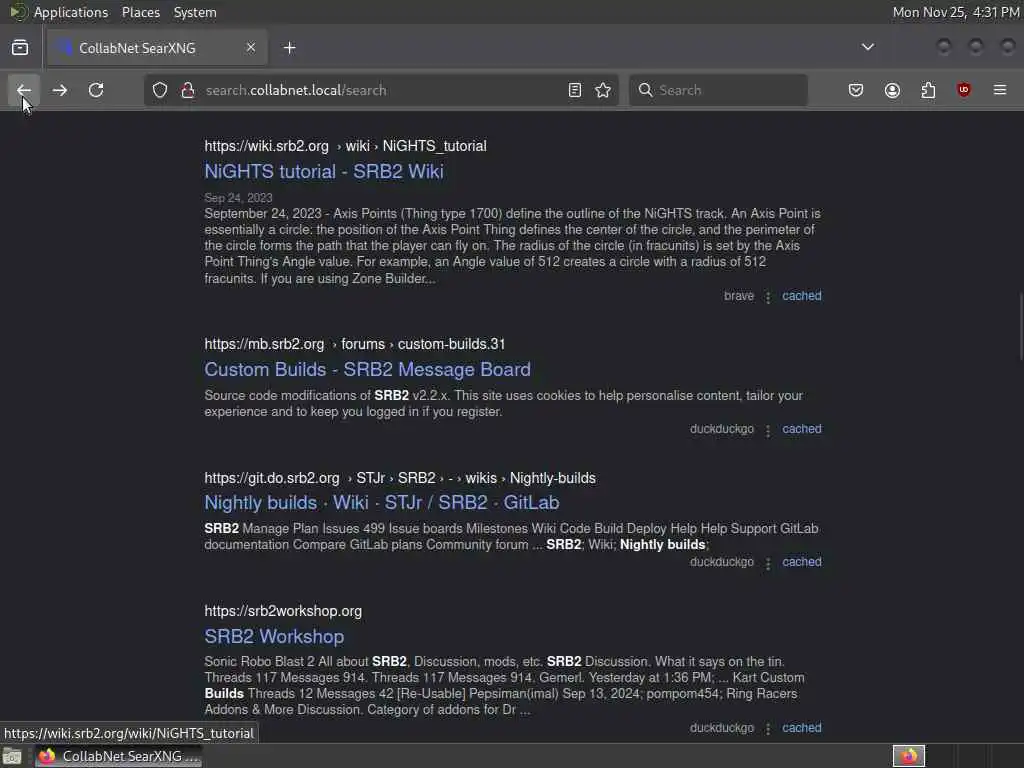Click the https://srb2workshop.org URL text
Viewport: 1024px width, 768px height.
pyautogui.click(x=283, y=611)
